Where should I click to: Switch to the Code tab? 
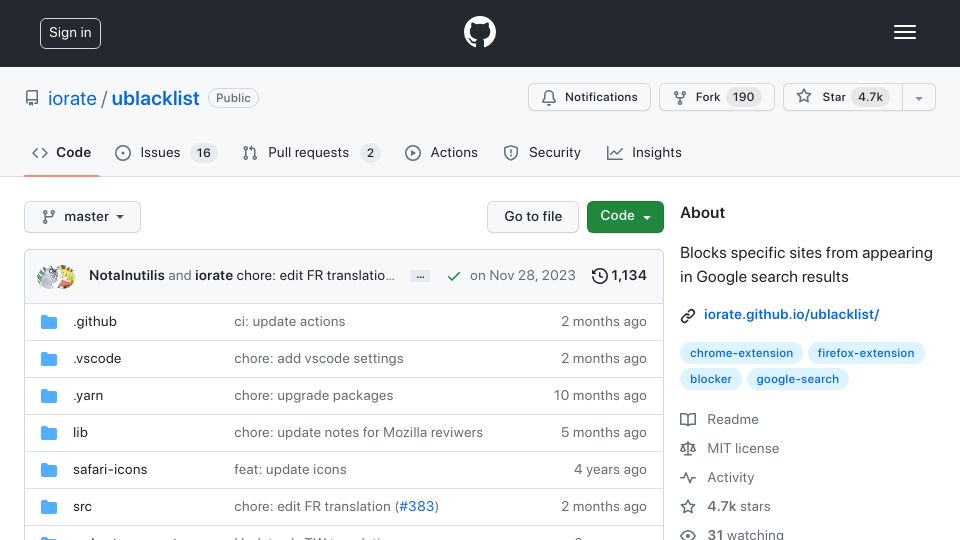click(x=61, y=152)
